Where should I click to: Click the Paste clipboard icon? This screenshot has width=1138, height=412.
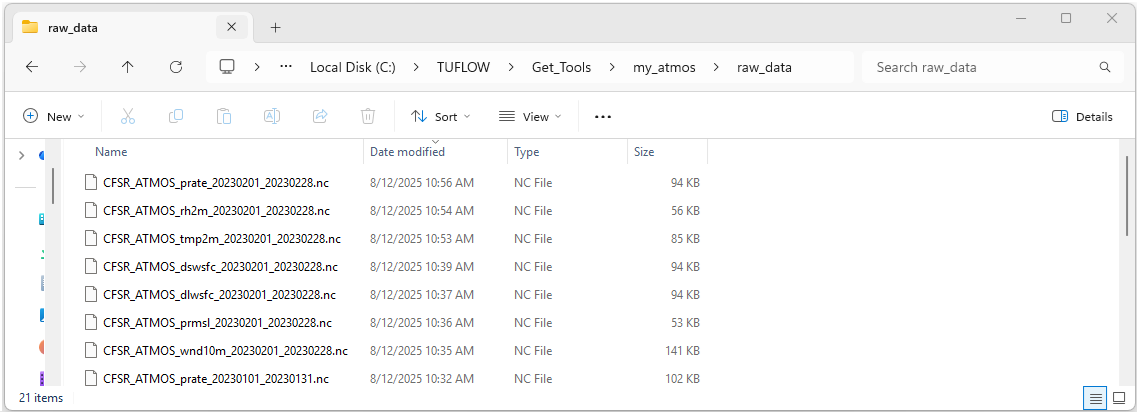pos(224,116)
